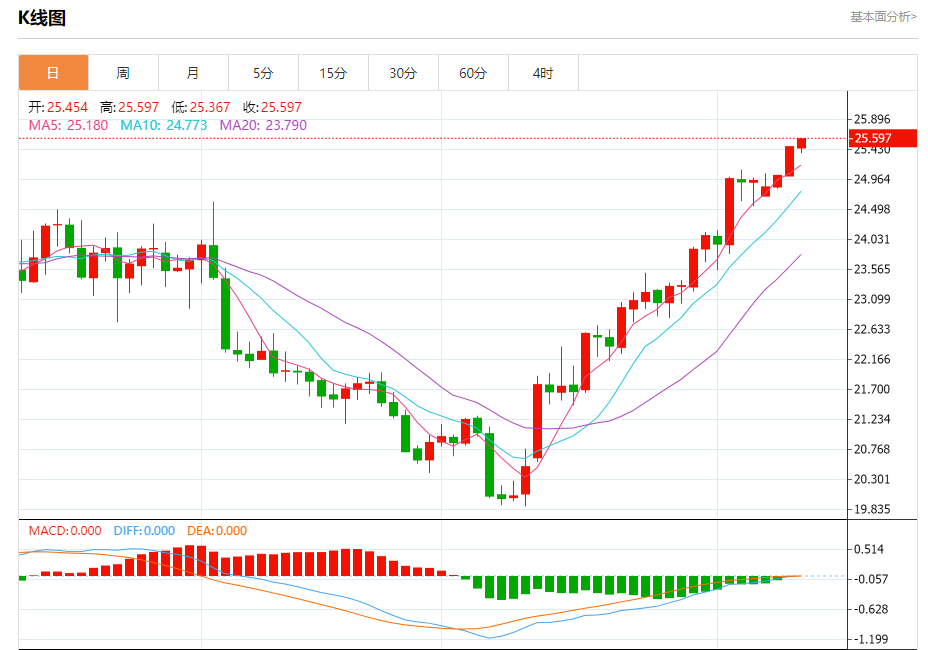This screenshot has width=928, height=650.
Task: Click the -0.057 MACD axis label
Action: 871,579
